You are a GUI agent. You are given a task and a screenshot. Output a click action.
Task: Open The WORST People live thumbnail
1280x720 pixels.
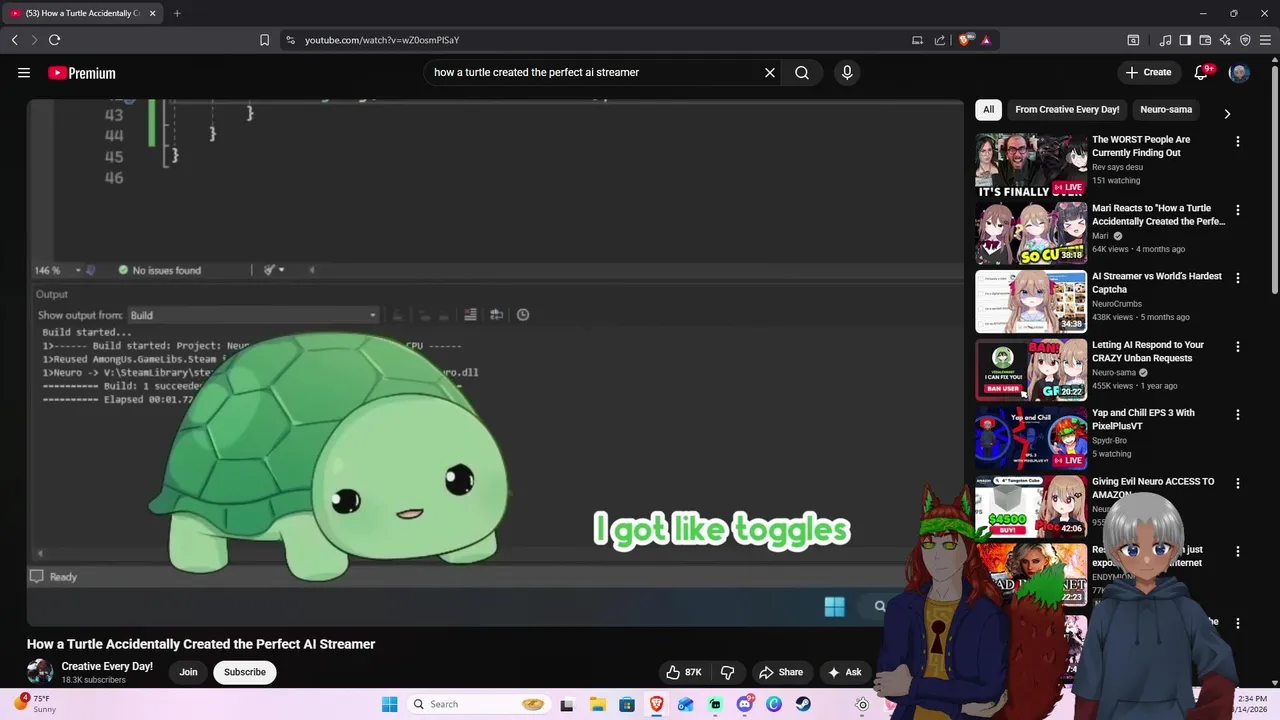[1031, 165]
